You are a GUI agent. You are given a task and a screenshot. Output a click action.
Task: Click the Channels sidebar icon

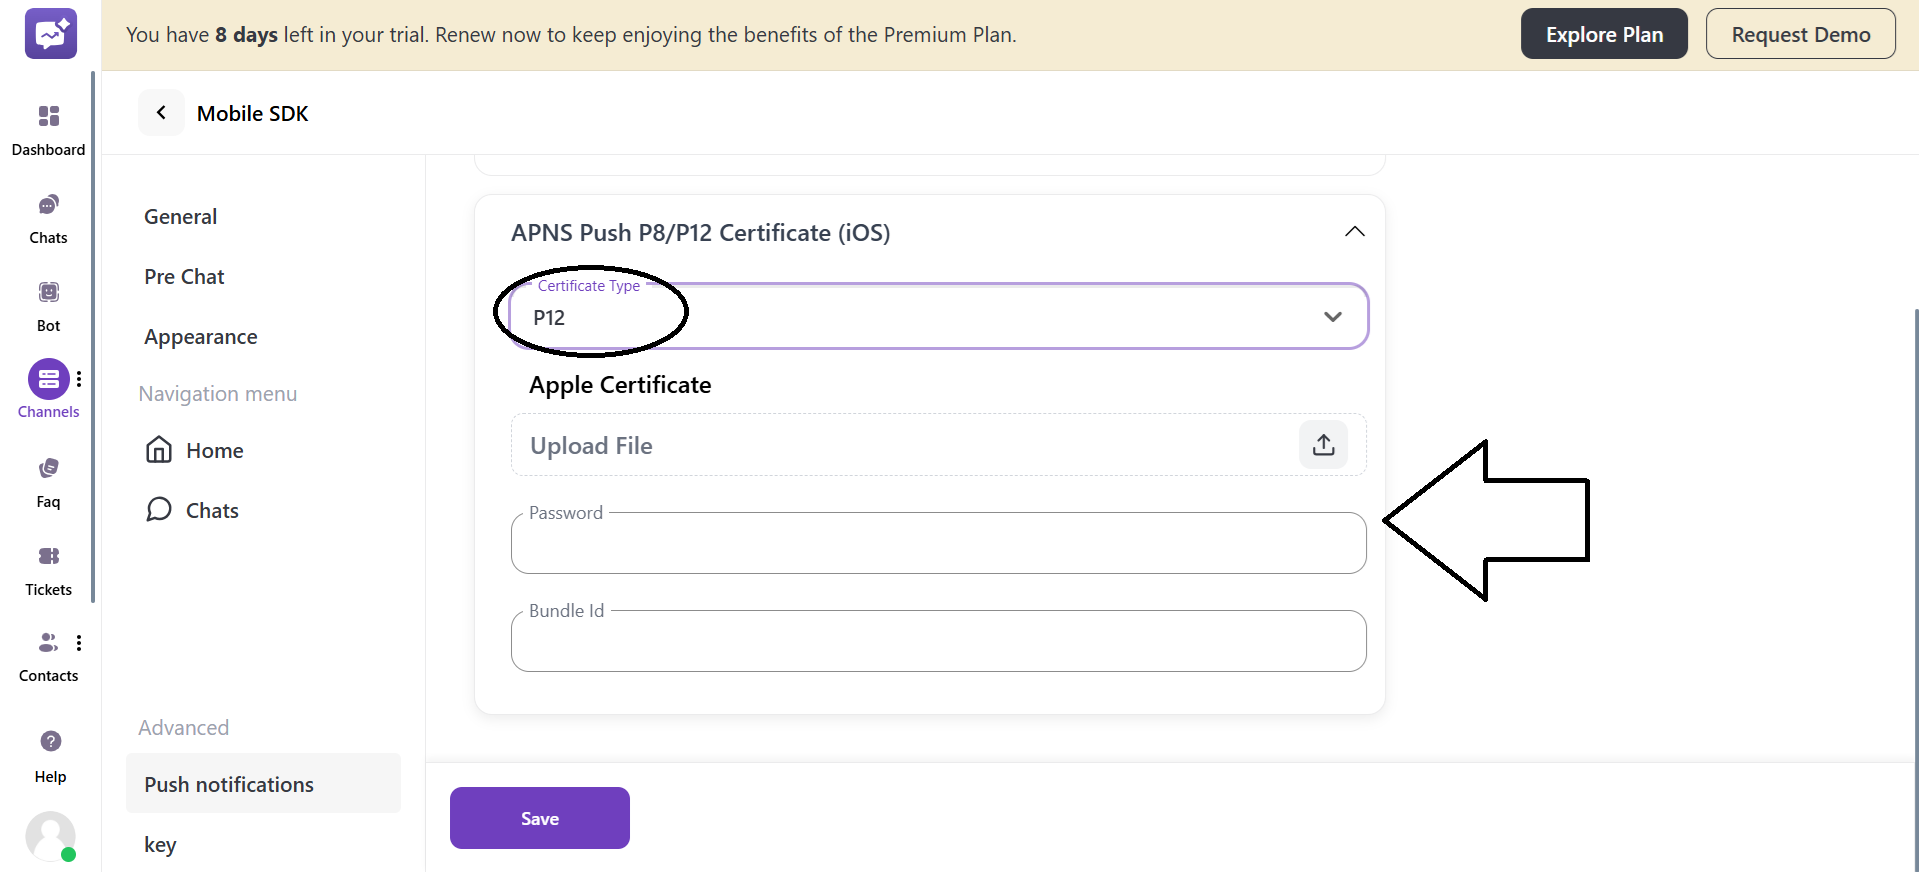tap(48, 379)
